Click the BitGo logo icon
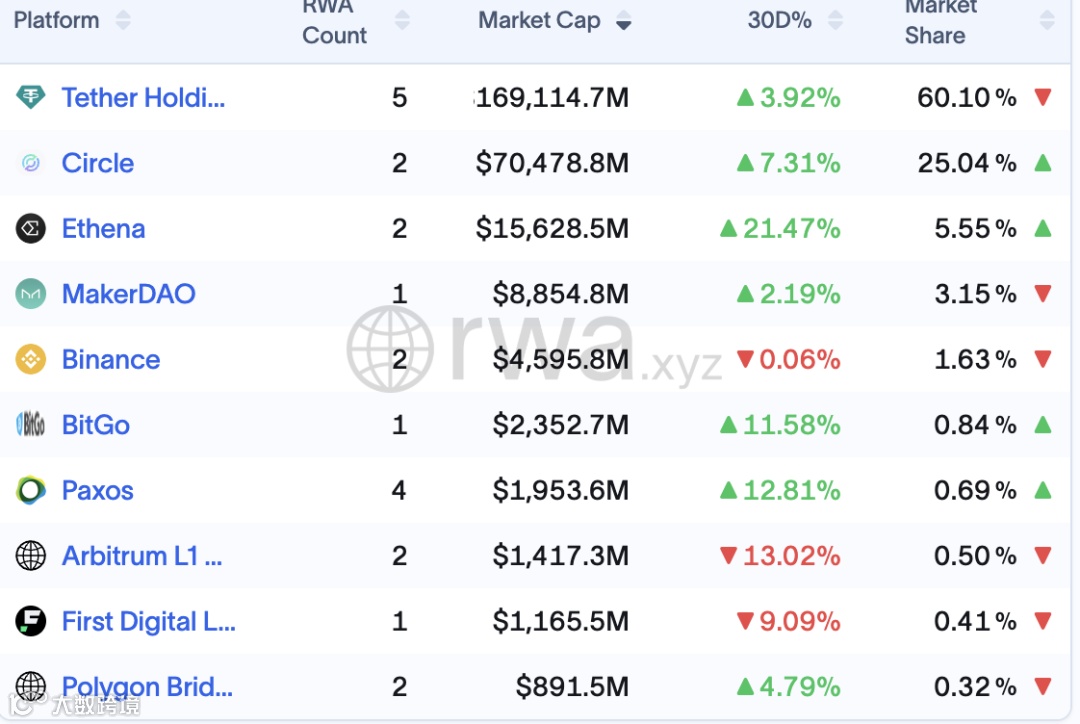The width and height of the screenshot is (1080, 724). [31, 425]
